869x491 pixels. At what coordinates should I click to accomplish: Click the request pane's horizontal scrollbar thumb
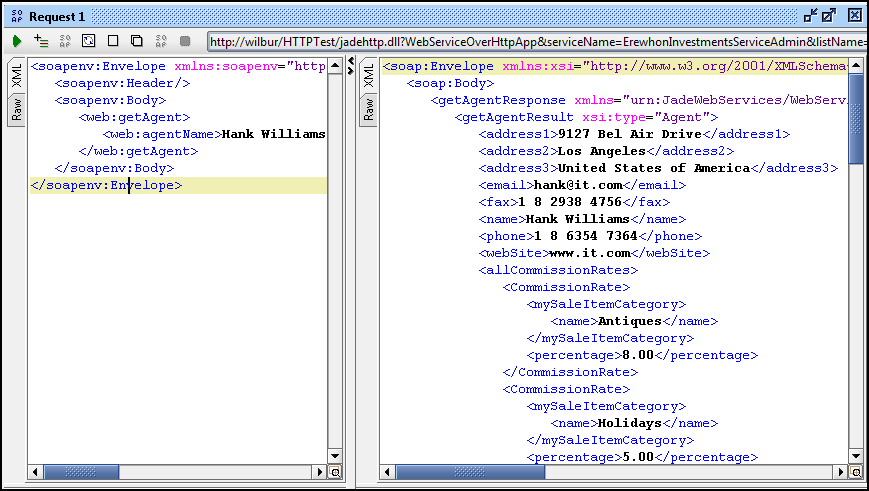click(x=81, y=472)
